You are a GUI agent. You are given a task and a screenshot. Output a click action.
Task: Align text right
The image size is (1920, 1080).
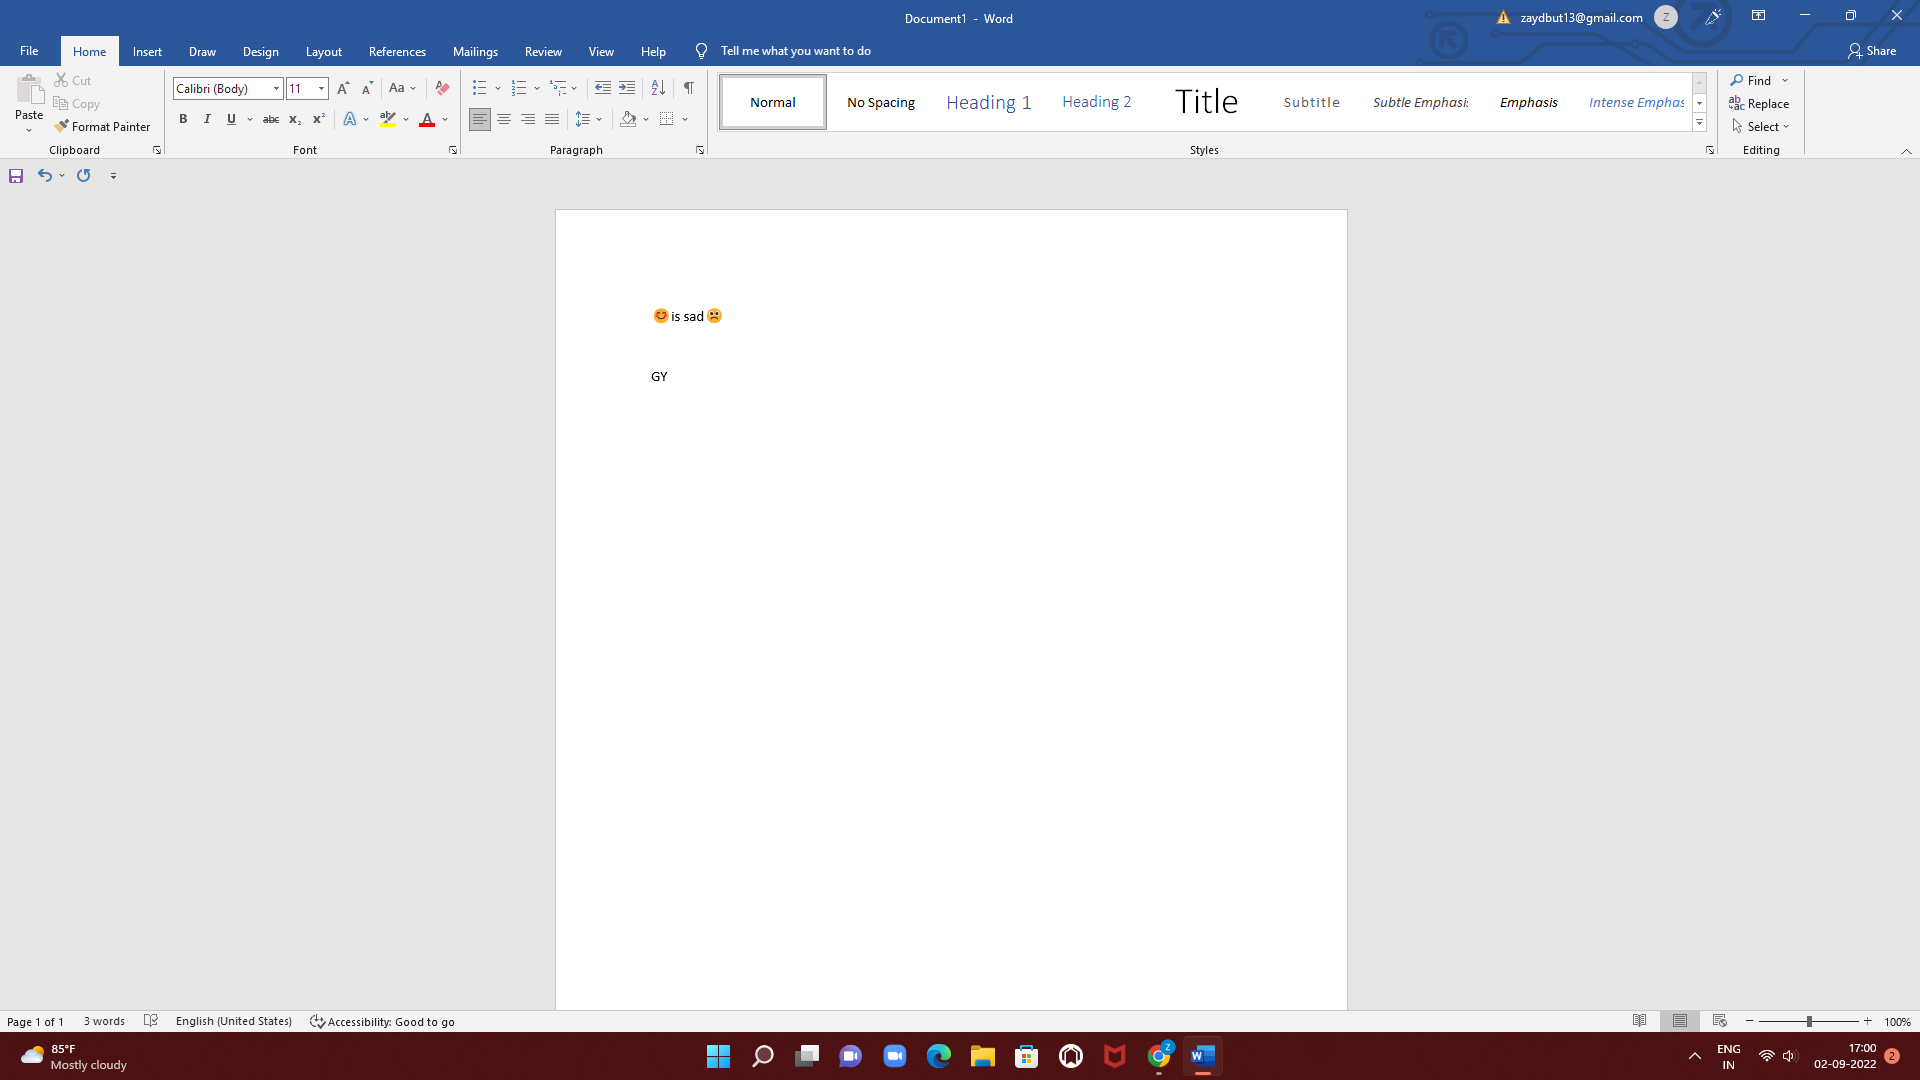pyautogui.click(x=528, y=119)
